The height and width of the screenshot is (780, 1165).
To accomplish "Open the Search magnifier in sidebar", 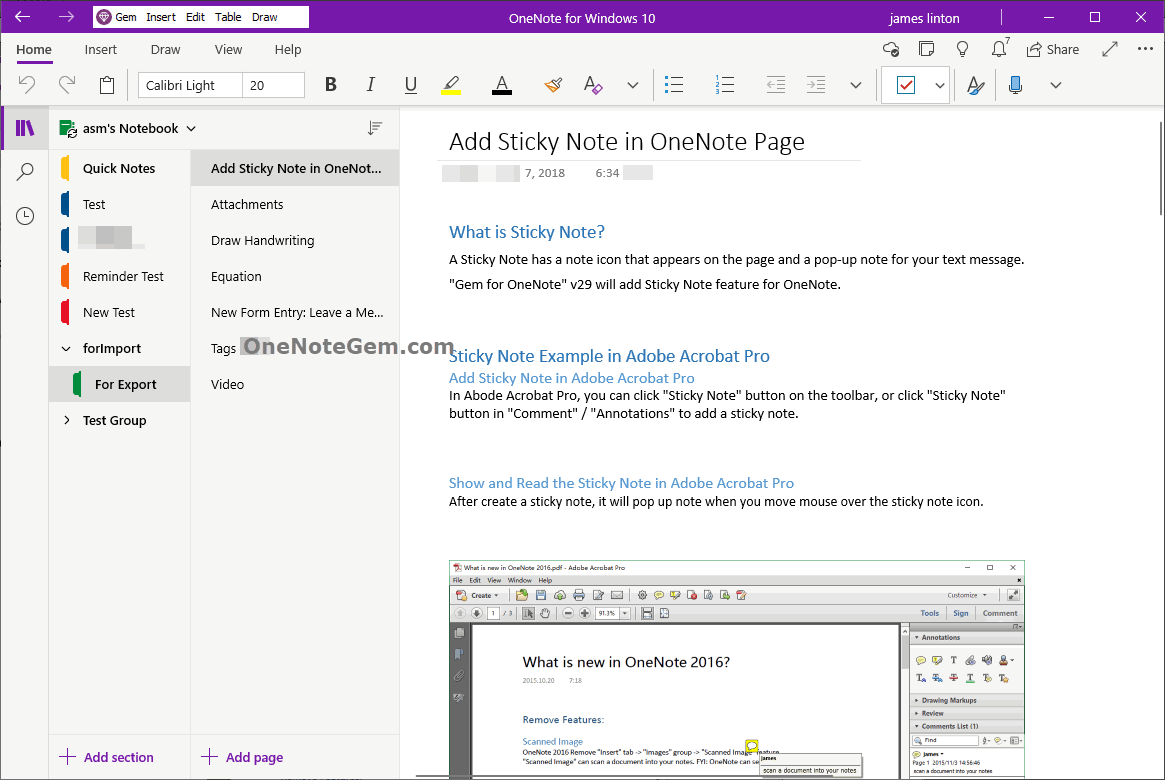I will coord(25,172).
